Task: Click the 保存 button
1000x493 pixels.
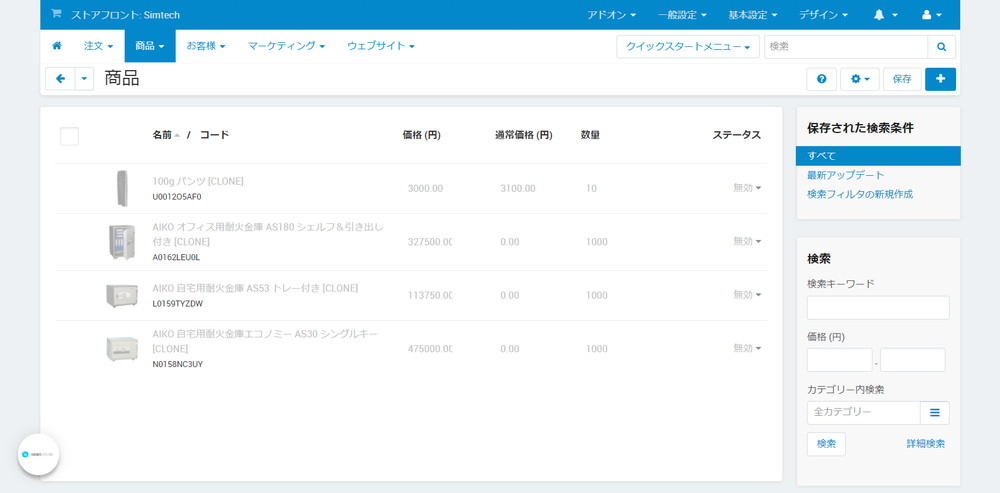Action: click(x=902, y=79)
